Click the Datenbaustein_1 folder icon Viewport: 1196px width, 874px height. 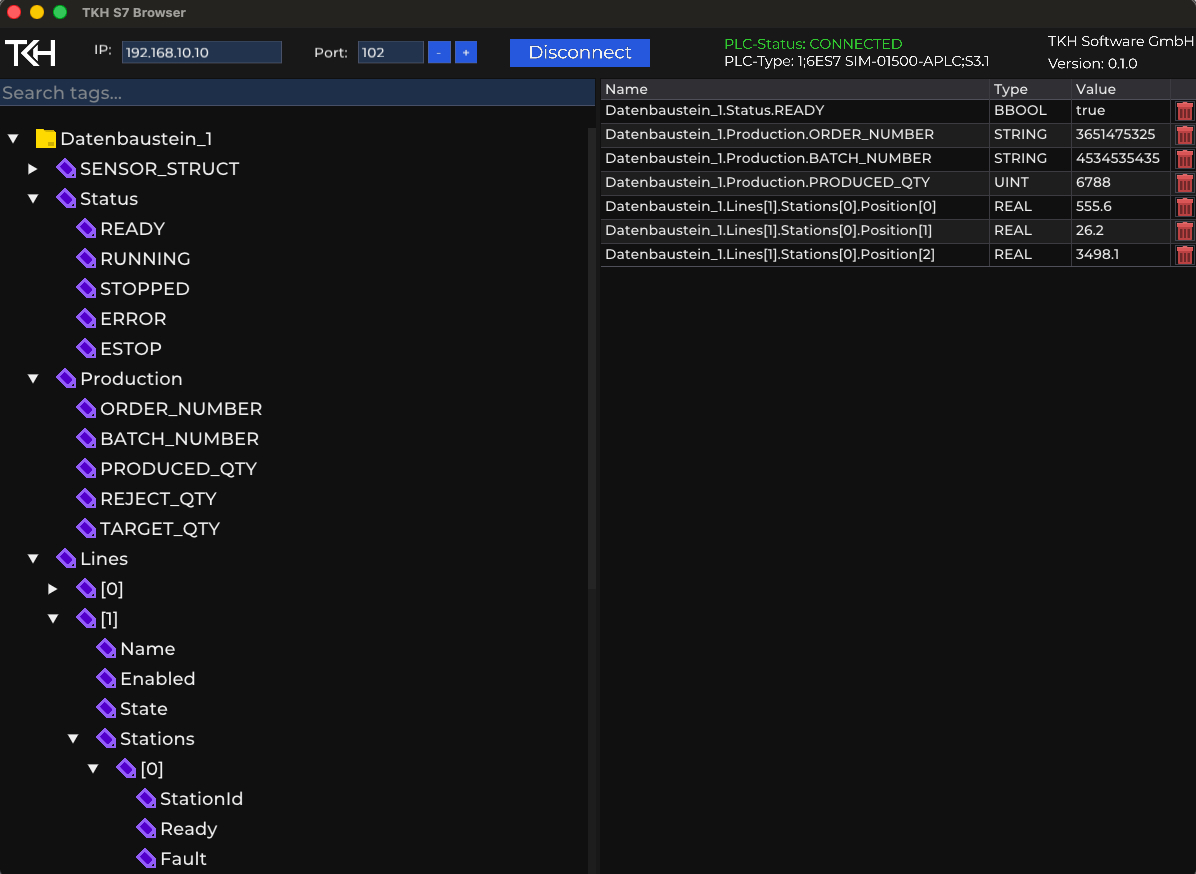click(x=46, y=139)
